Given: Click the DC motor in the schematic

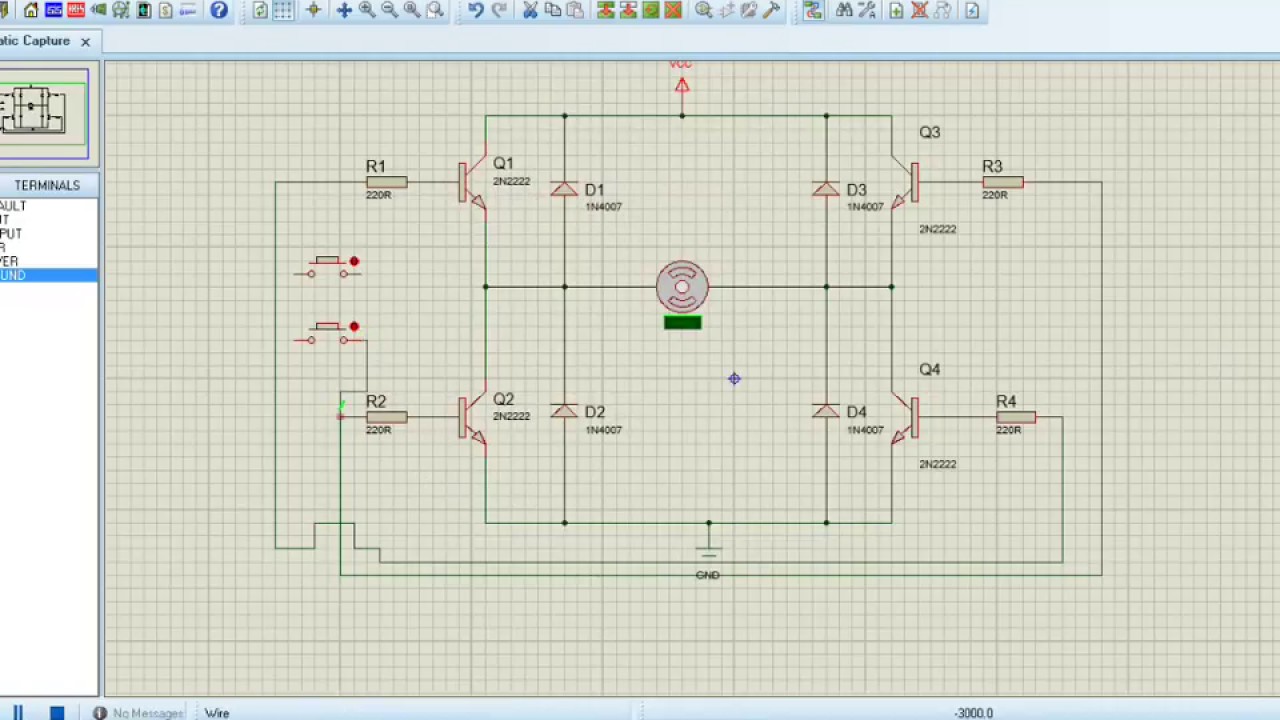Looking at the screenshot, I should (682, 287).
